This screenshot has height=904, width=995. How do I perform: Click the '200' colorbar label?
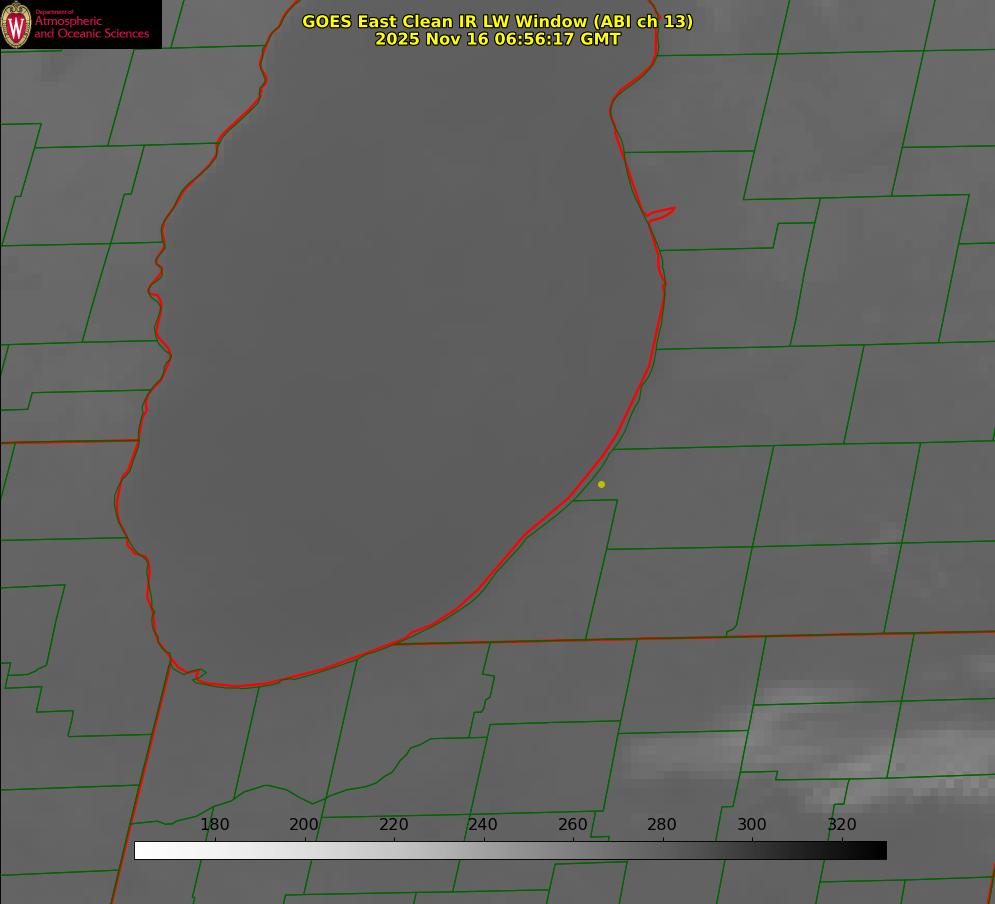(304, 824)
